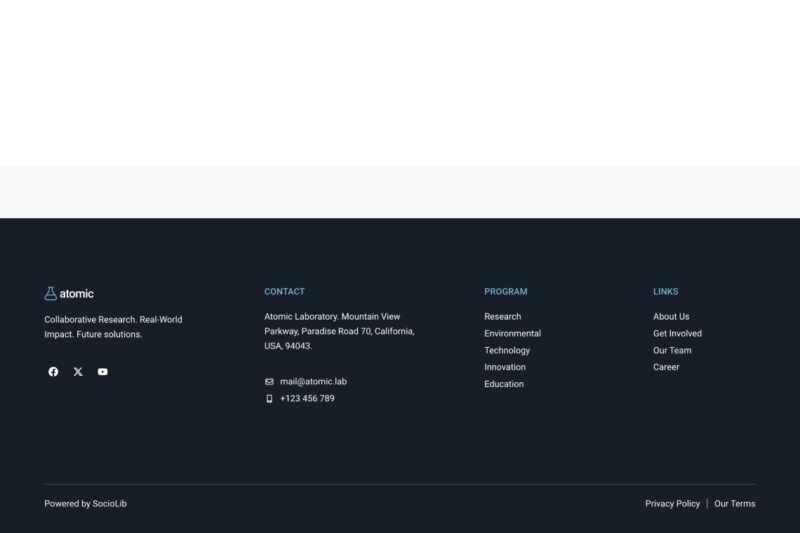Go to the Environmental program page
Screen dimensions: 800x533
tap(512, 334)
